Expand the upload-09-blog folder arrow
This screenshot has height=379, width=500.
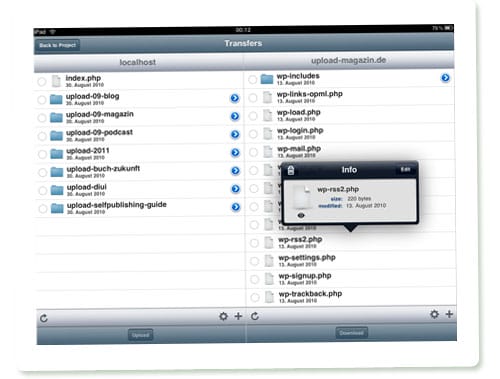235,98
